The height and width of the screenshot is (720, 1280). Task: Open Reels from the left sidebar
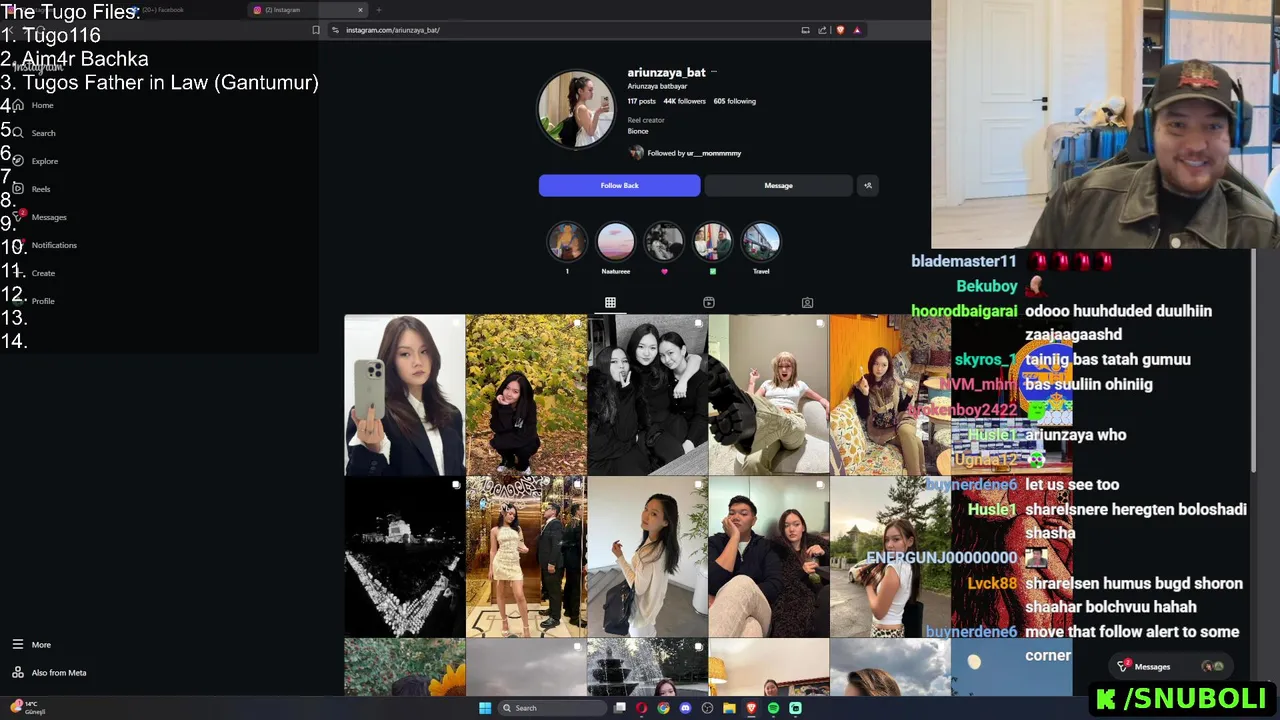click(31, 189)
